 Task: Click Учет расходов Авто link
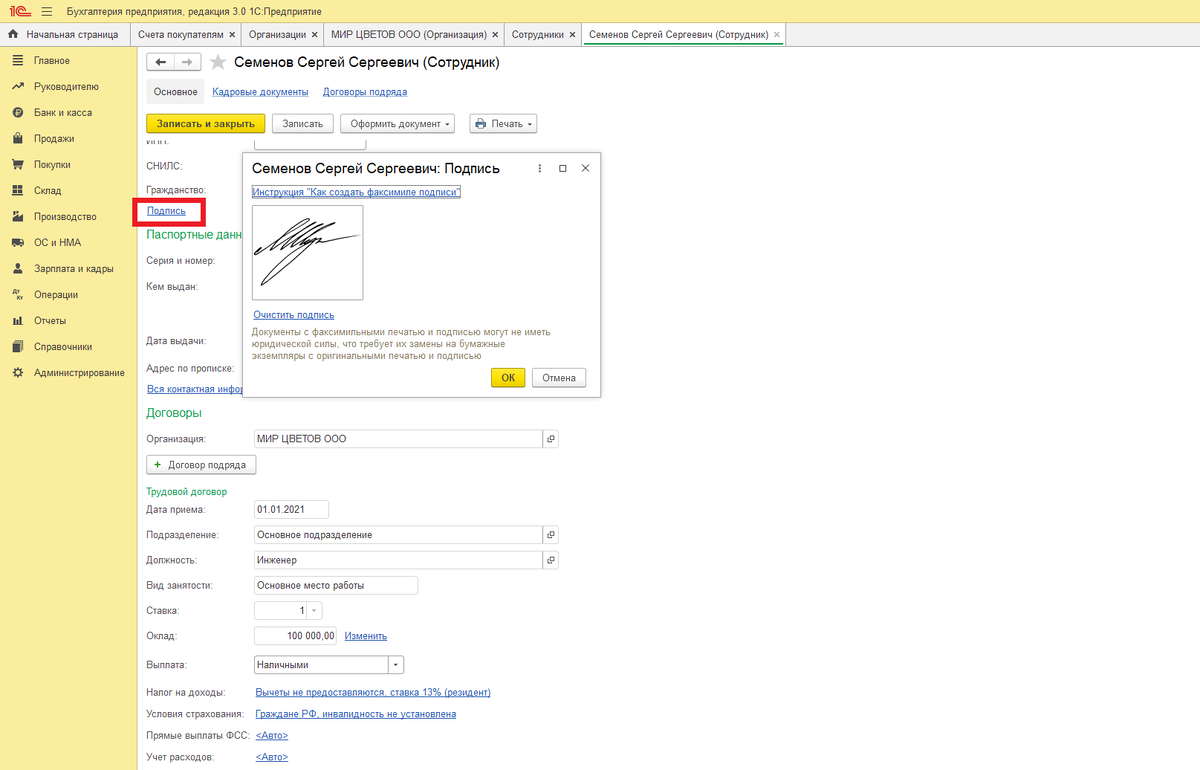tap(272, 758)
